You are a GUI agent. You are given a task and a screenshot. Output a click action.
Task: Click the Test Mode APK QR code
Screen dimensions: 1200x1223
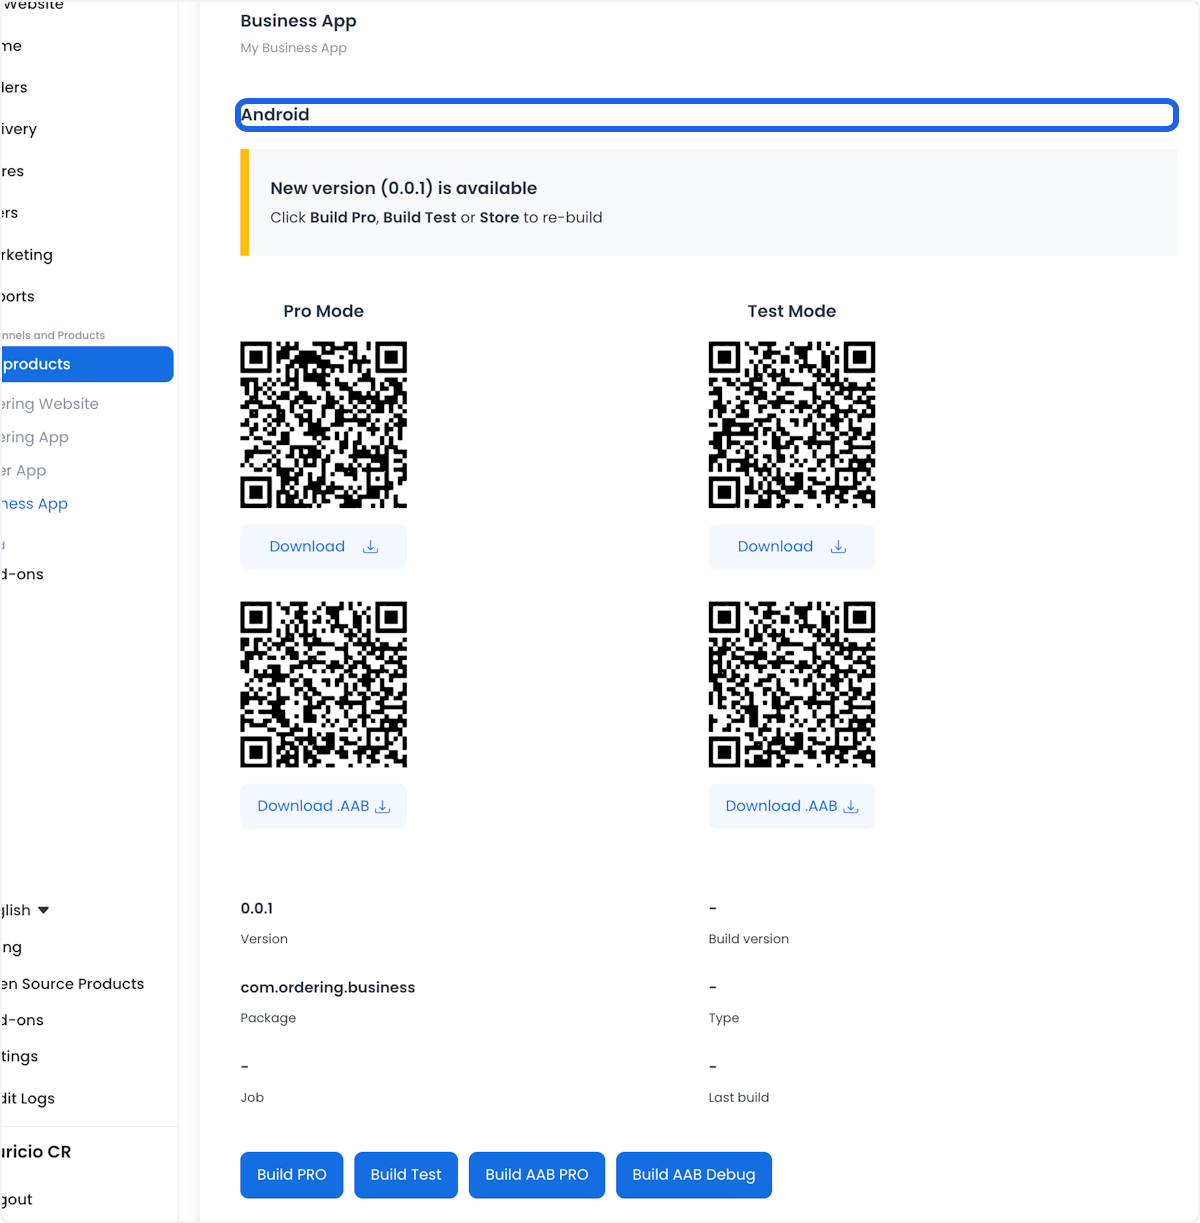pos(792,425)
